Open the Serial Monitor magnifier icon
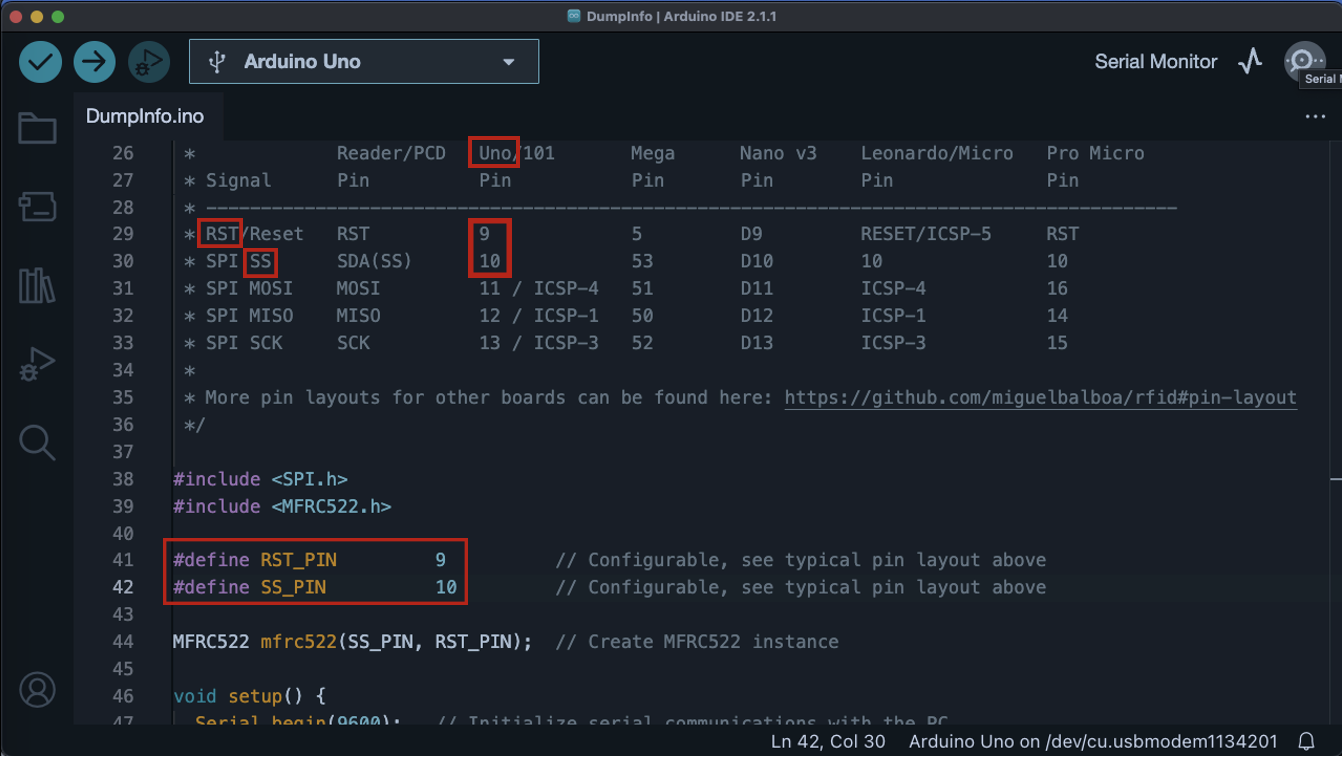The image size is (1342, 758). click(x=1303, y=60)
